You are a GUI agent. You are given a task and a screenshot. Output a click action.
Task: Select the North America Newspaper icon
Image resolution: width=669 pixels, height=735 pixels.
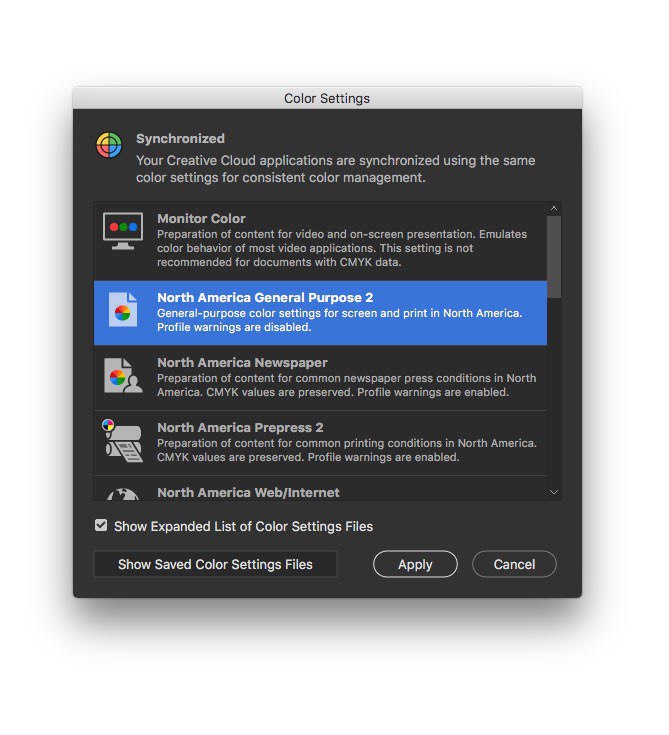coord(123,375)
